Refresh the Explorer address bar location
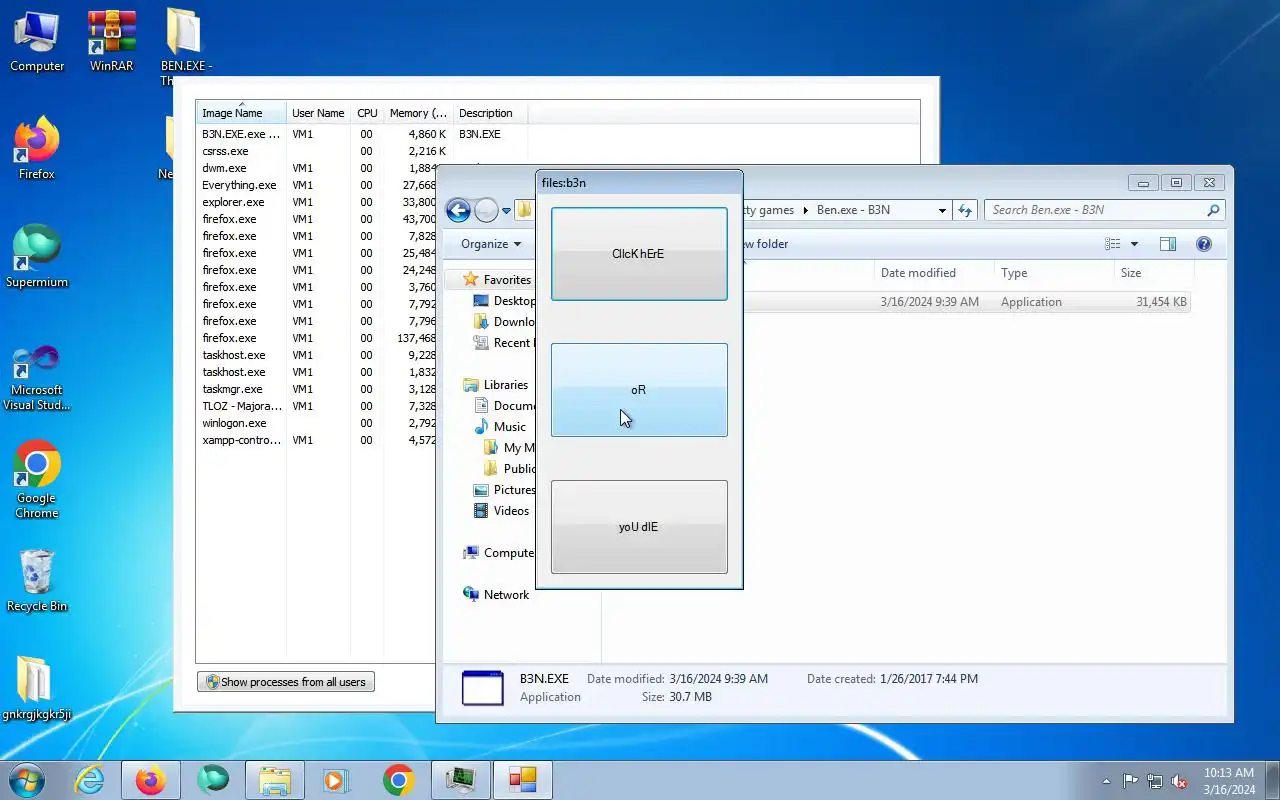 tap(965, 210)
